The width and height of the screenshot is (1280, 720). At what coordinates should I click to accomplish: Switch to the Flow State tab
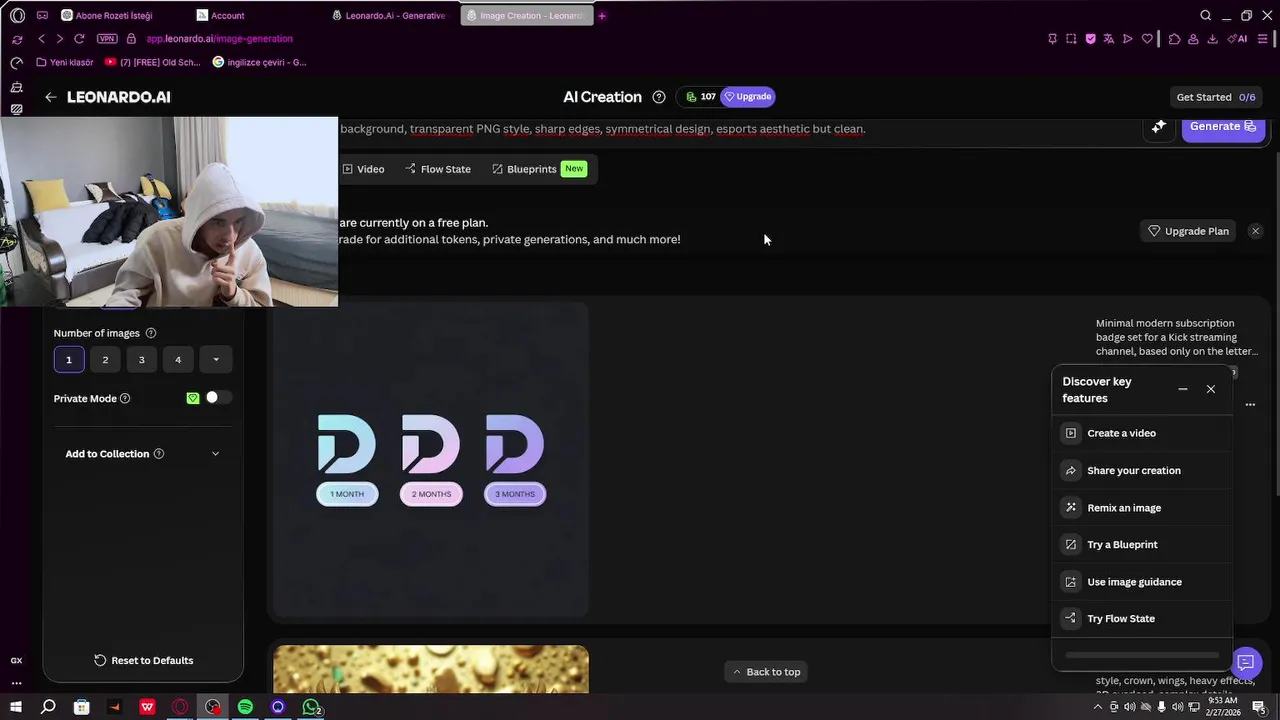click(x=438, y=169)
